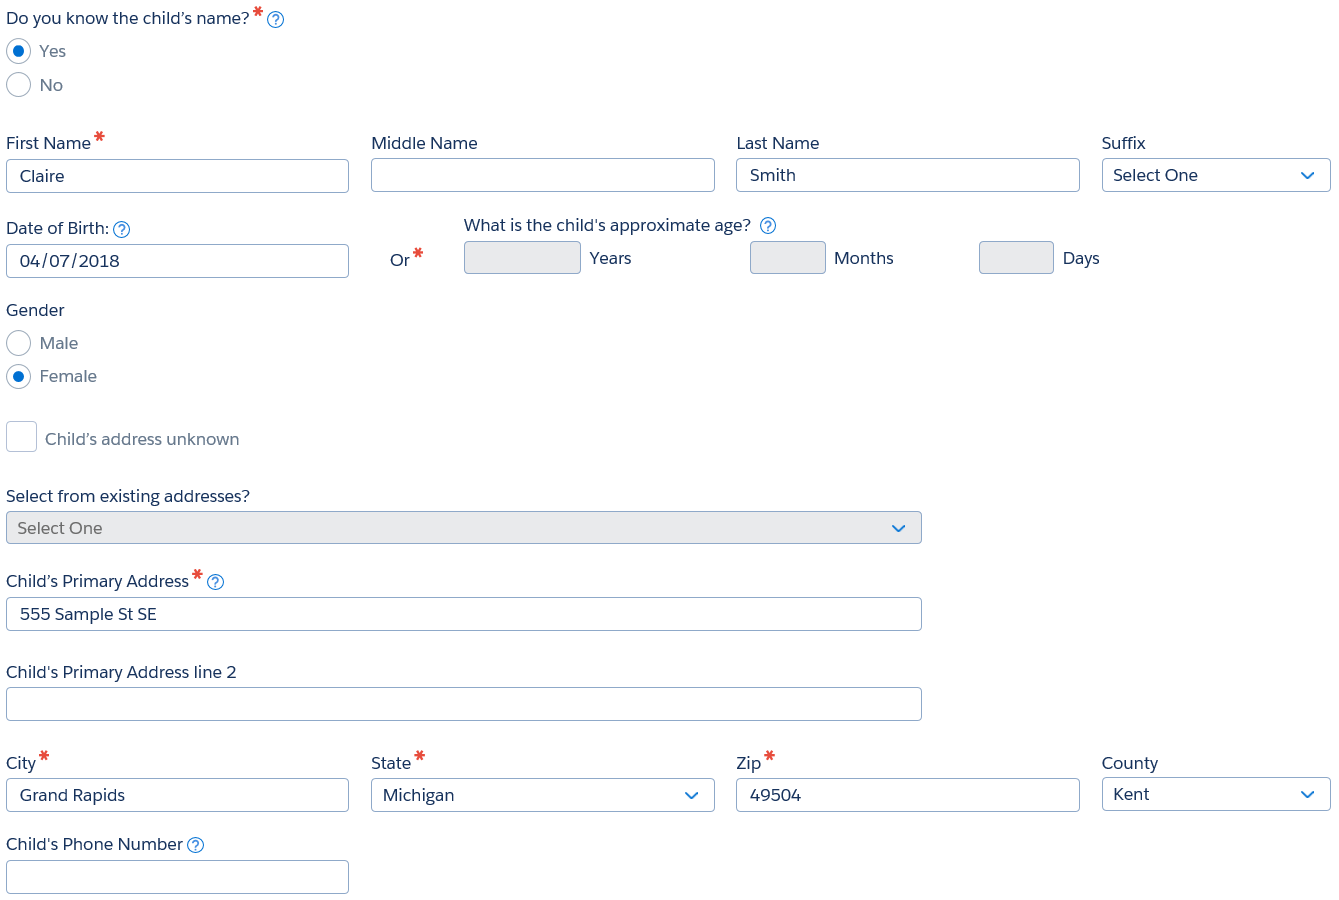Click the empty Middle Name field
This screenshot has height=900, width=1339.
542,175
